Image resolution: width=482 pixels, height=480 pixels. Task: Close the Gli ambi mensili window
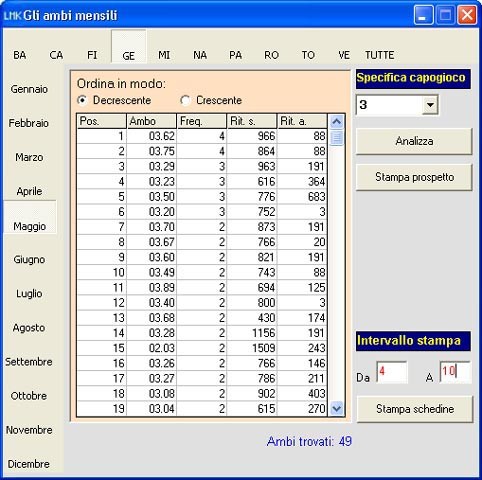[x=467, y=15]
